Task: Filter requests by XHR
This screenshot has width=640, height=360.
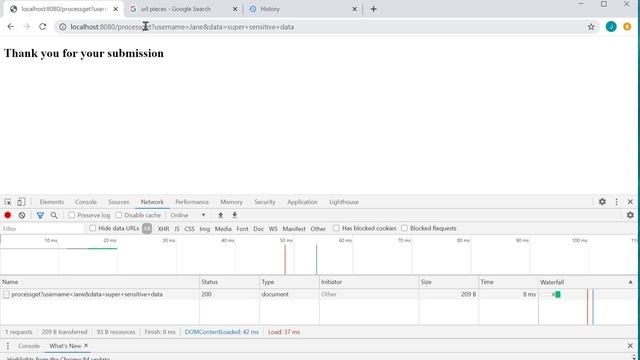Action: click(x=163, y=229)
